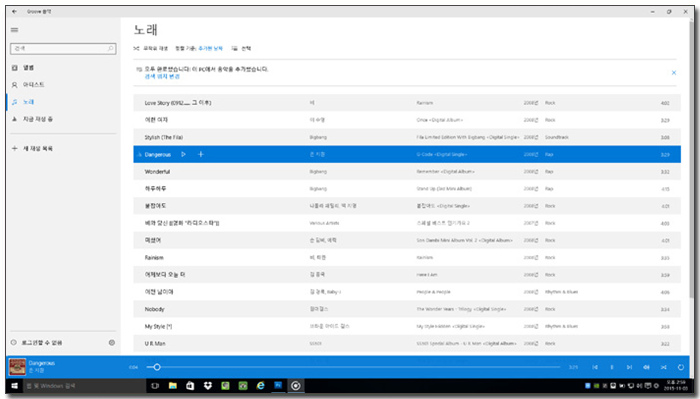Open the now-playing album art thumbnail
Viewport: 700px width, 399px height.
click(17, 367)
